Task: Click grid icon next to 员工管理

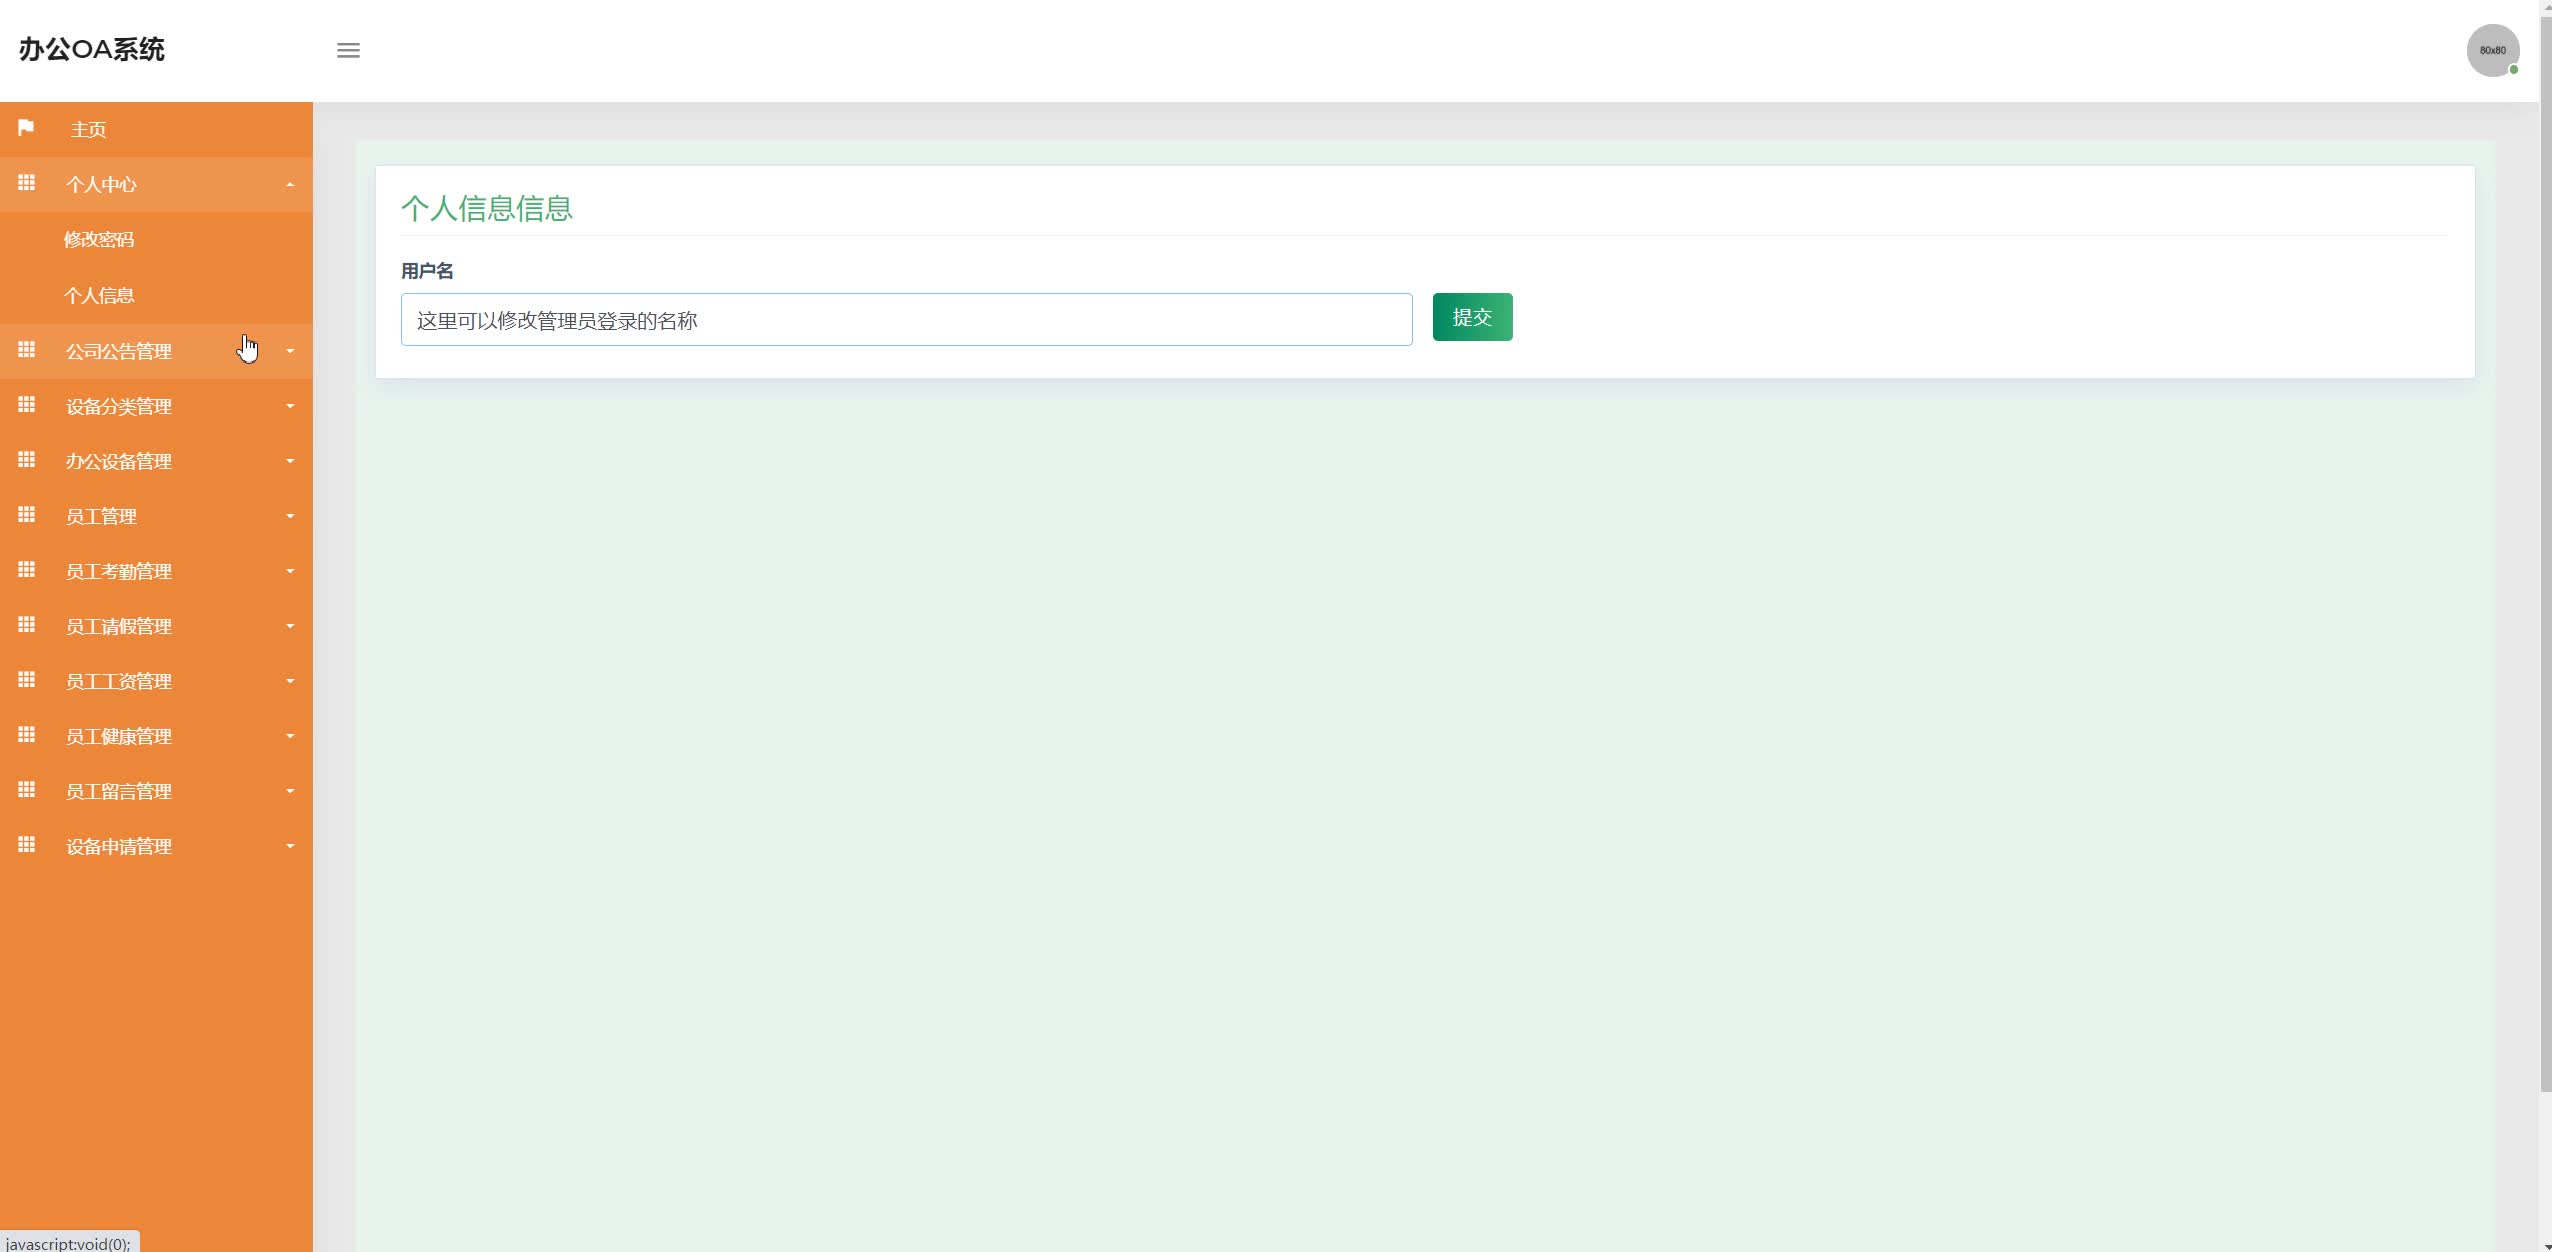Action: point(27,515)
